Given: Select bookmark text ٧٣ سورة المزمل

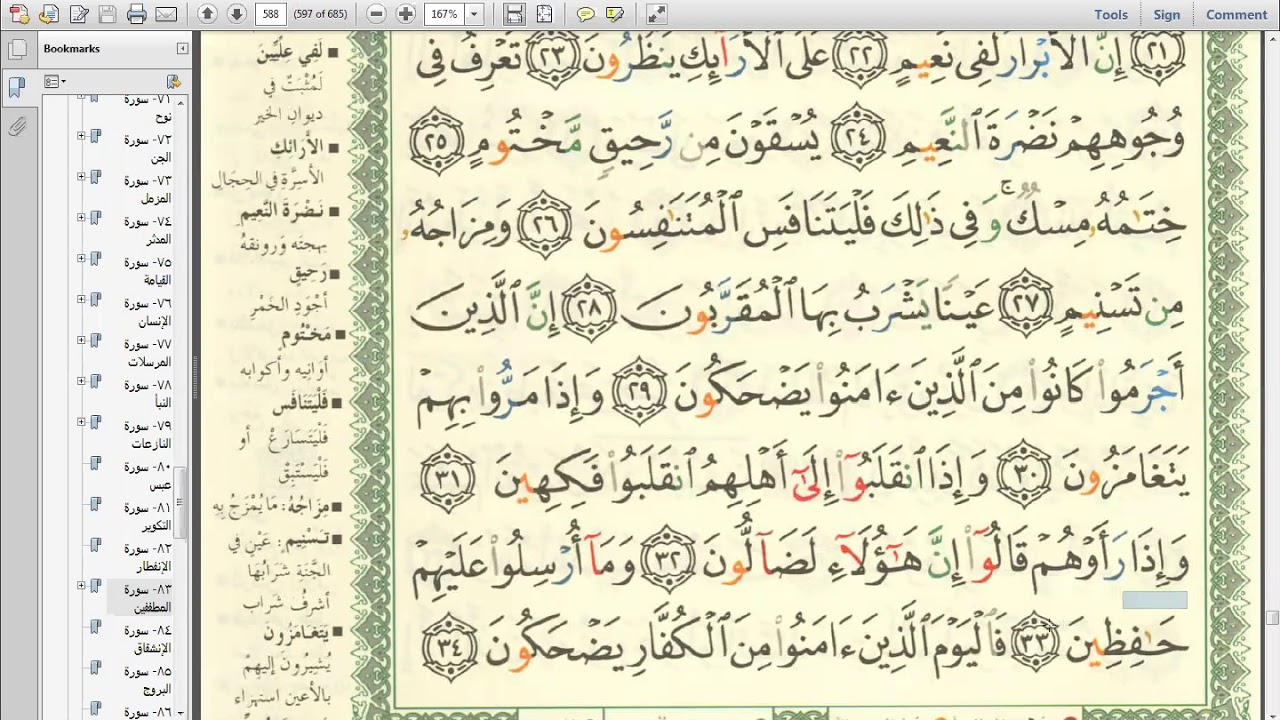Looking at the screenshot, I should pos(147,189).
